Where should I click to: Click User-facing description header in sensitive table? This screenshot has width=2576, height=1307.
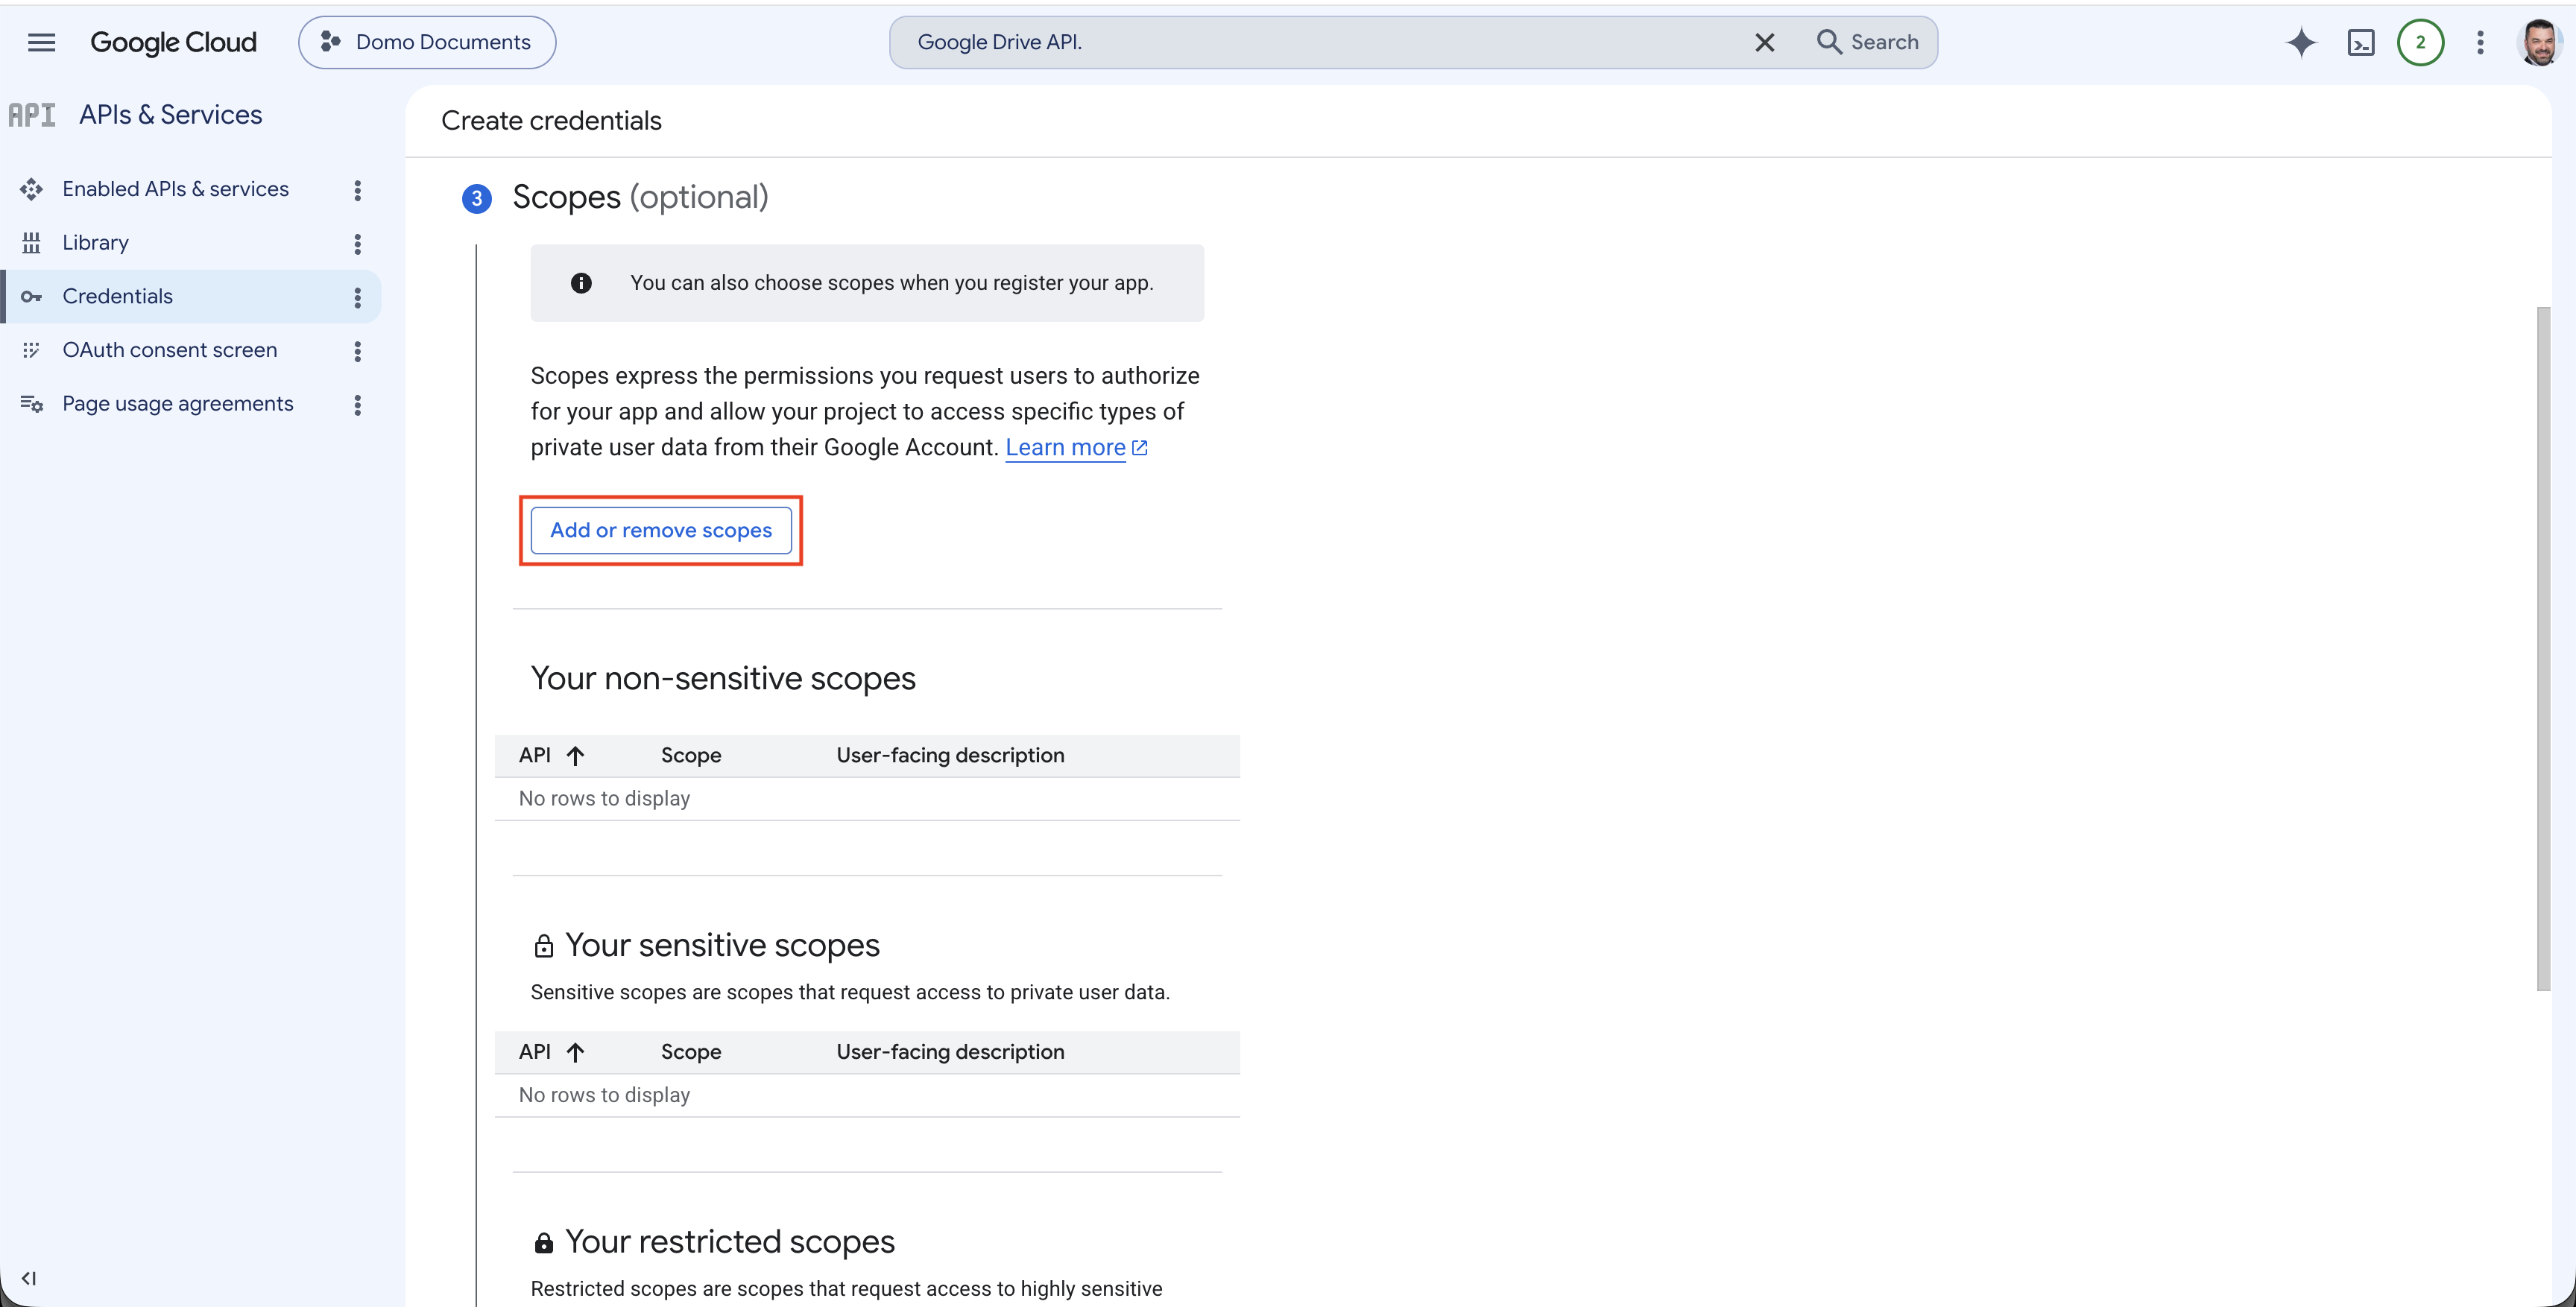tap(950, 1052)
